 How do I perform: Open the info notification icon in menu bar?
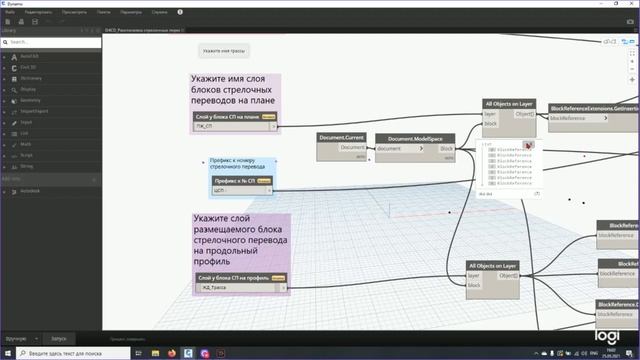pos(180,12)
